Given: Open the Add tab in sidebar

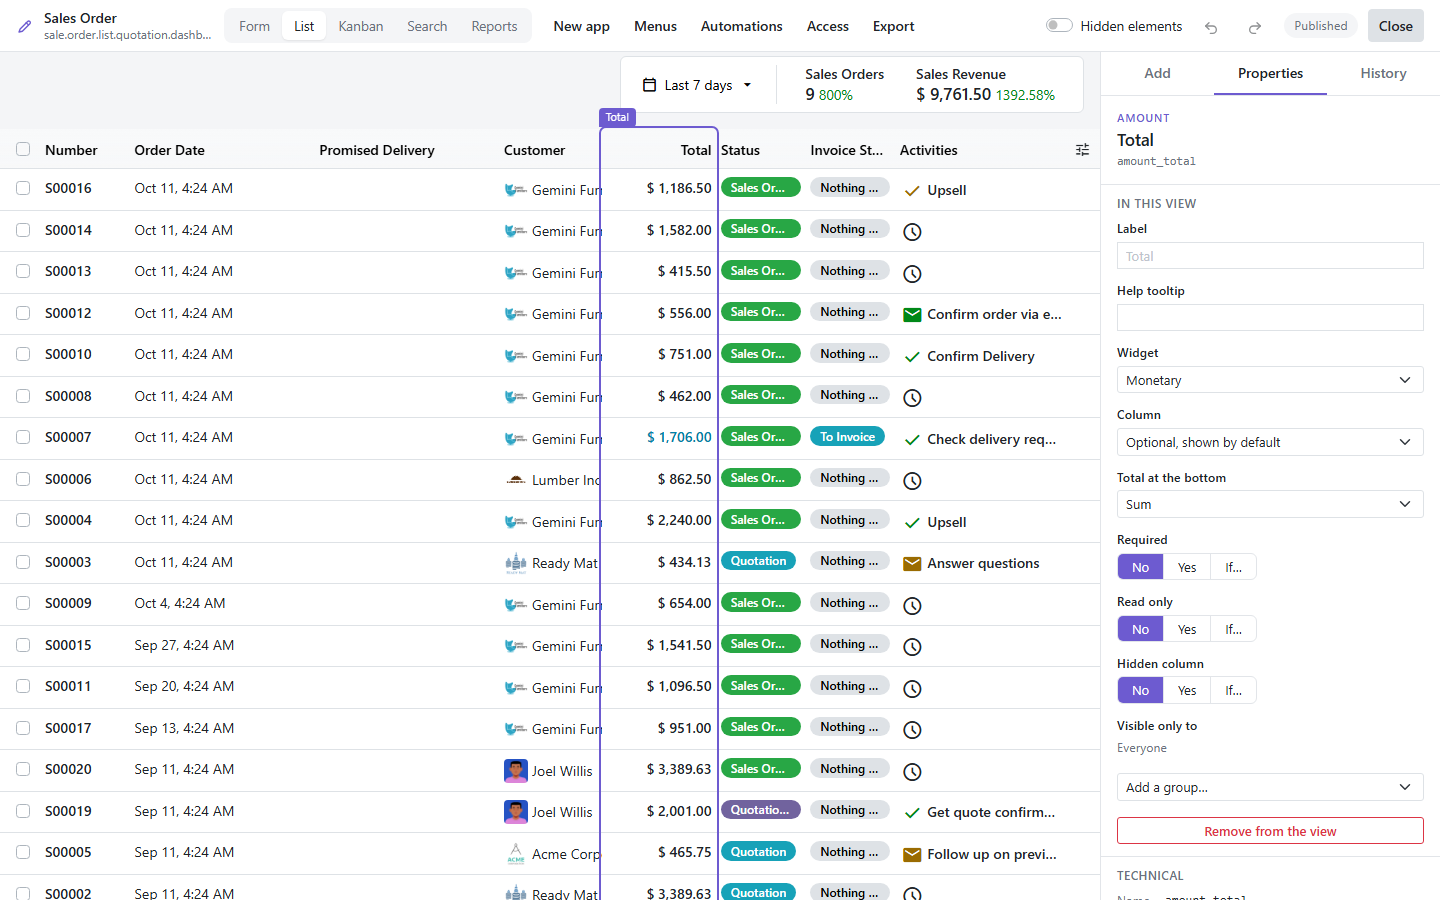Looking at the screenshot, I should click(x=1157, y=73).
